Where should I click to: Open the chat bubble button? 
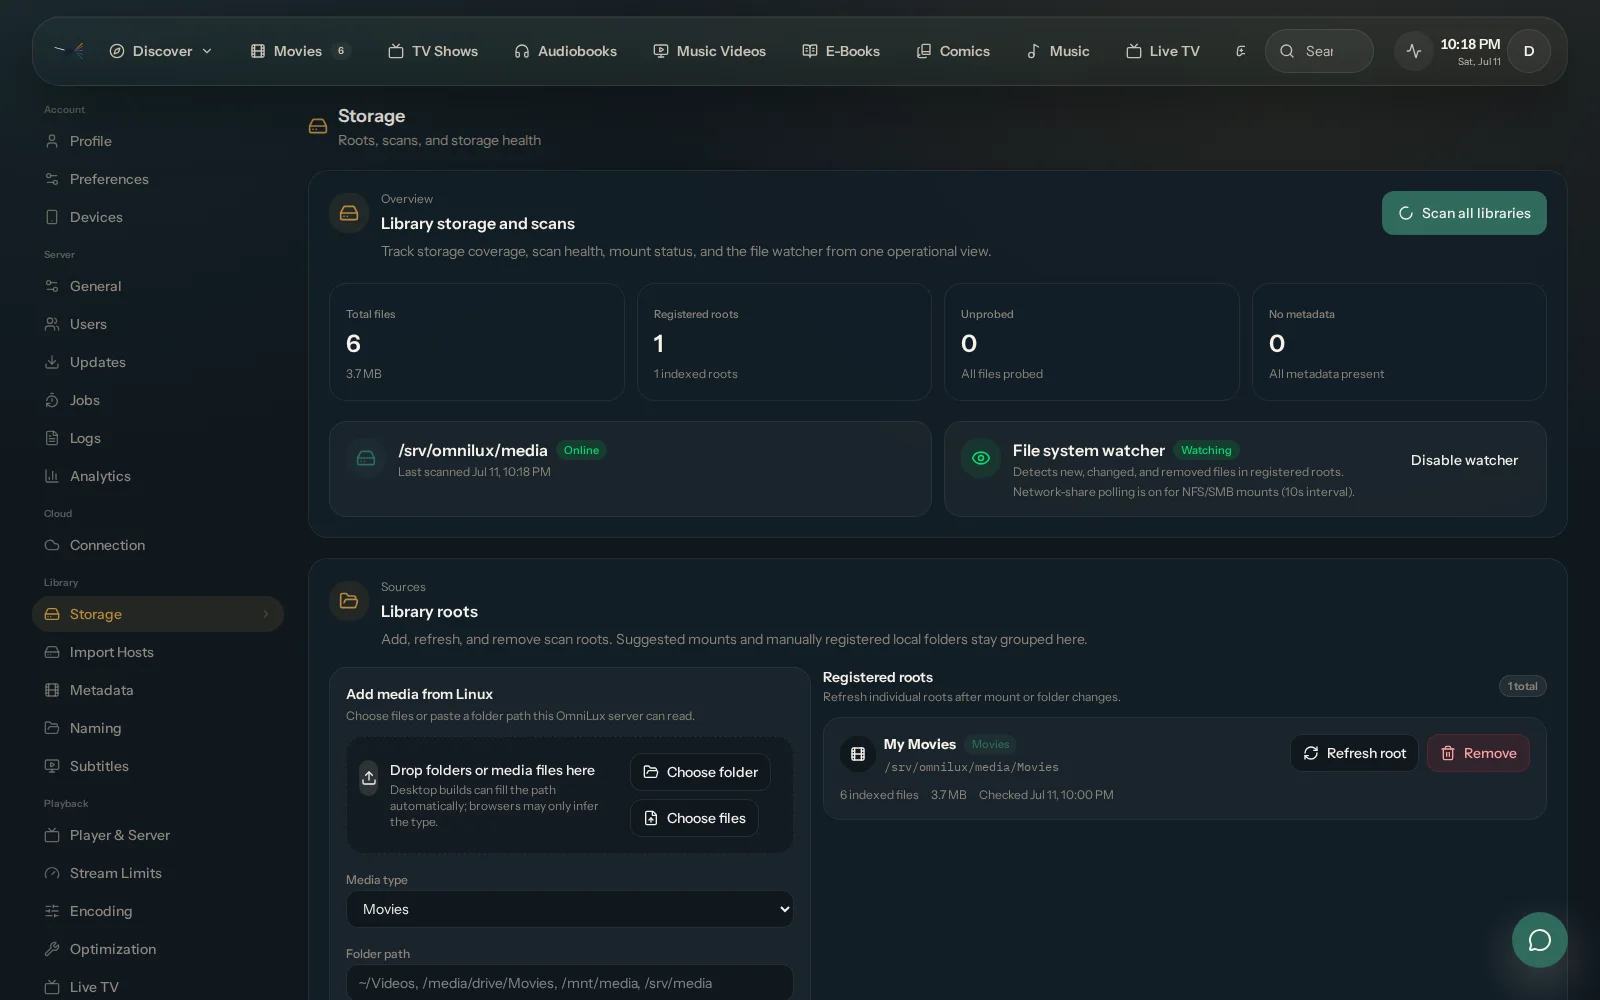point(1540,940)
